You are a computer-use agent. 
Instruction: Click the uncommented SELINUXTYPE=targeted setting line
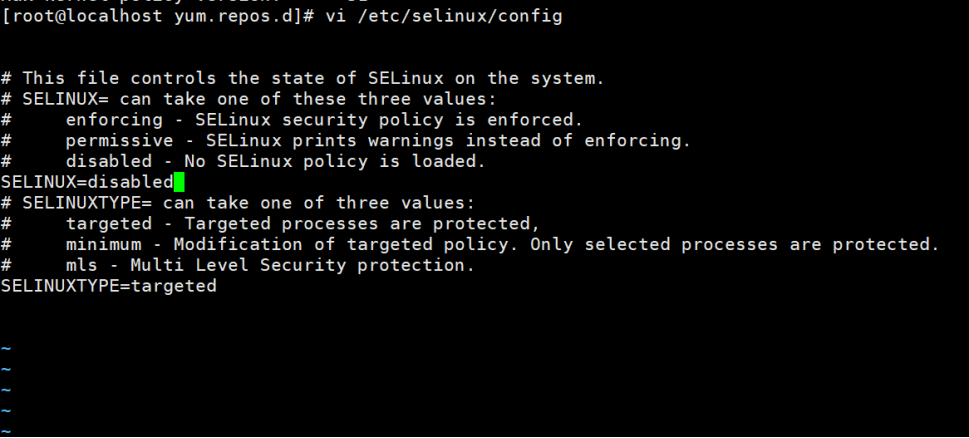[108, 286]
